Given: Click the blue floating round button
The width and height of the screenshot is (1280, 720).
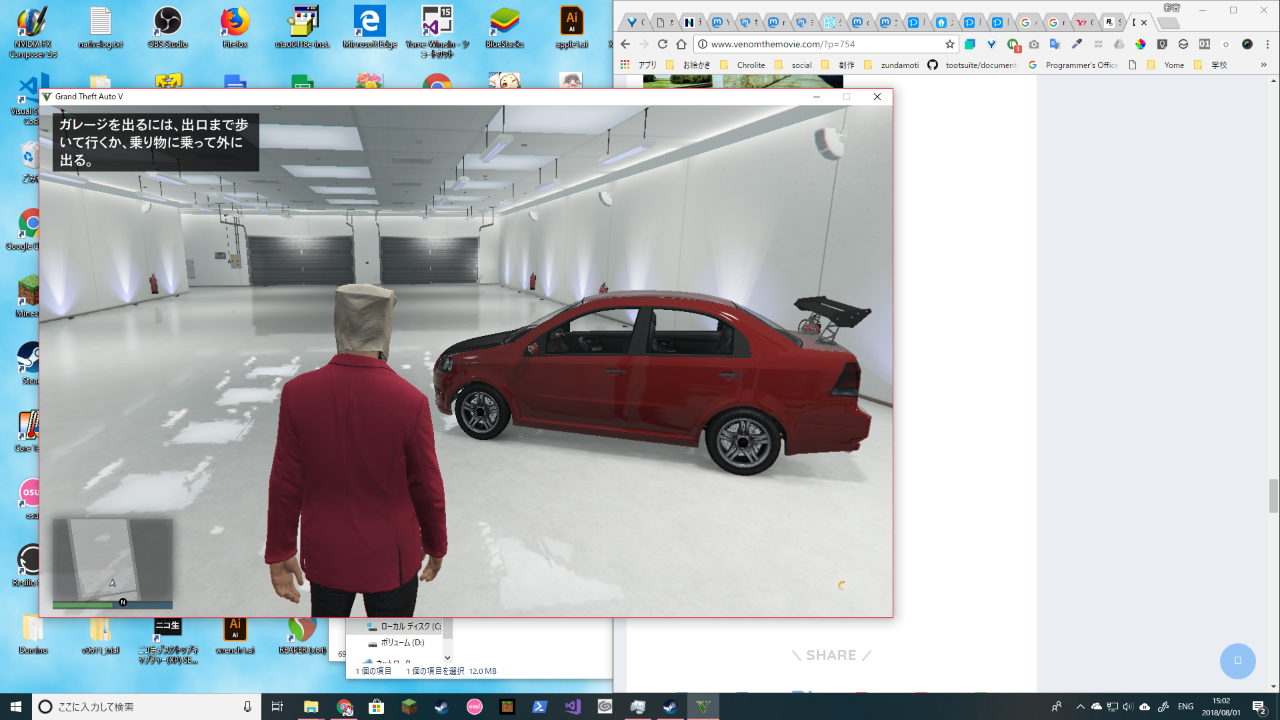Looking at the screenshot, I should (1237, 661).
